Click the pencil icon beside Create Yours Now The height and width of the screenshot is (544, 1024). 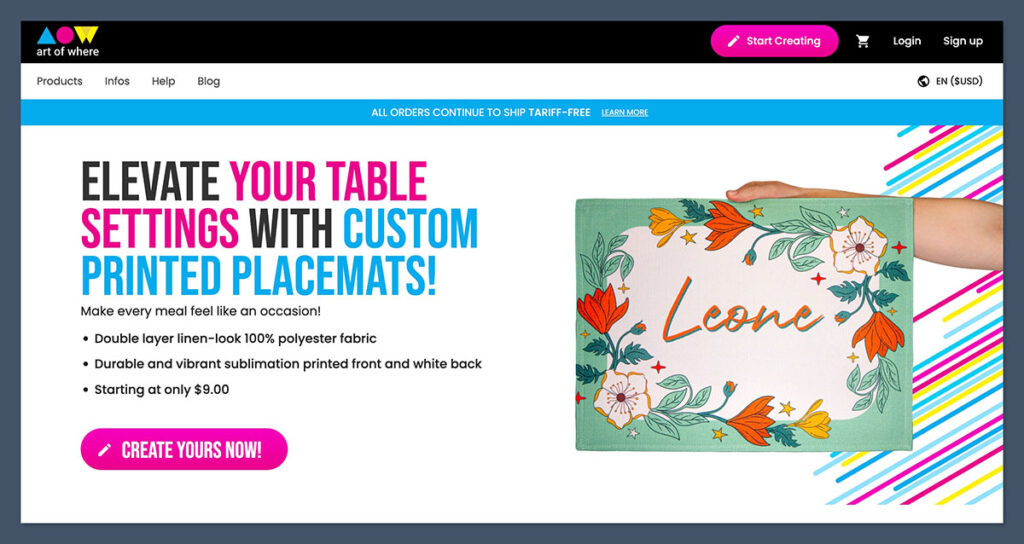[x=104, y=450]
